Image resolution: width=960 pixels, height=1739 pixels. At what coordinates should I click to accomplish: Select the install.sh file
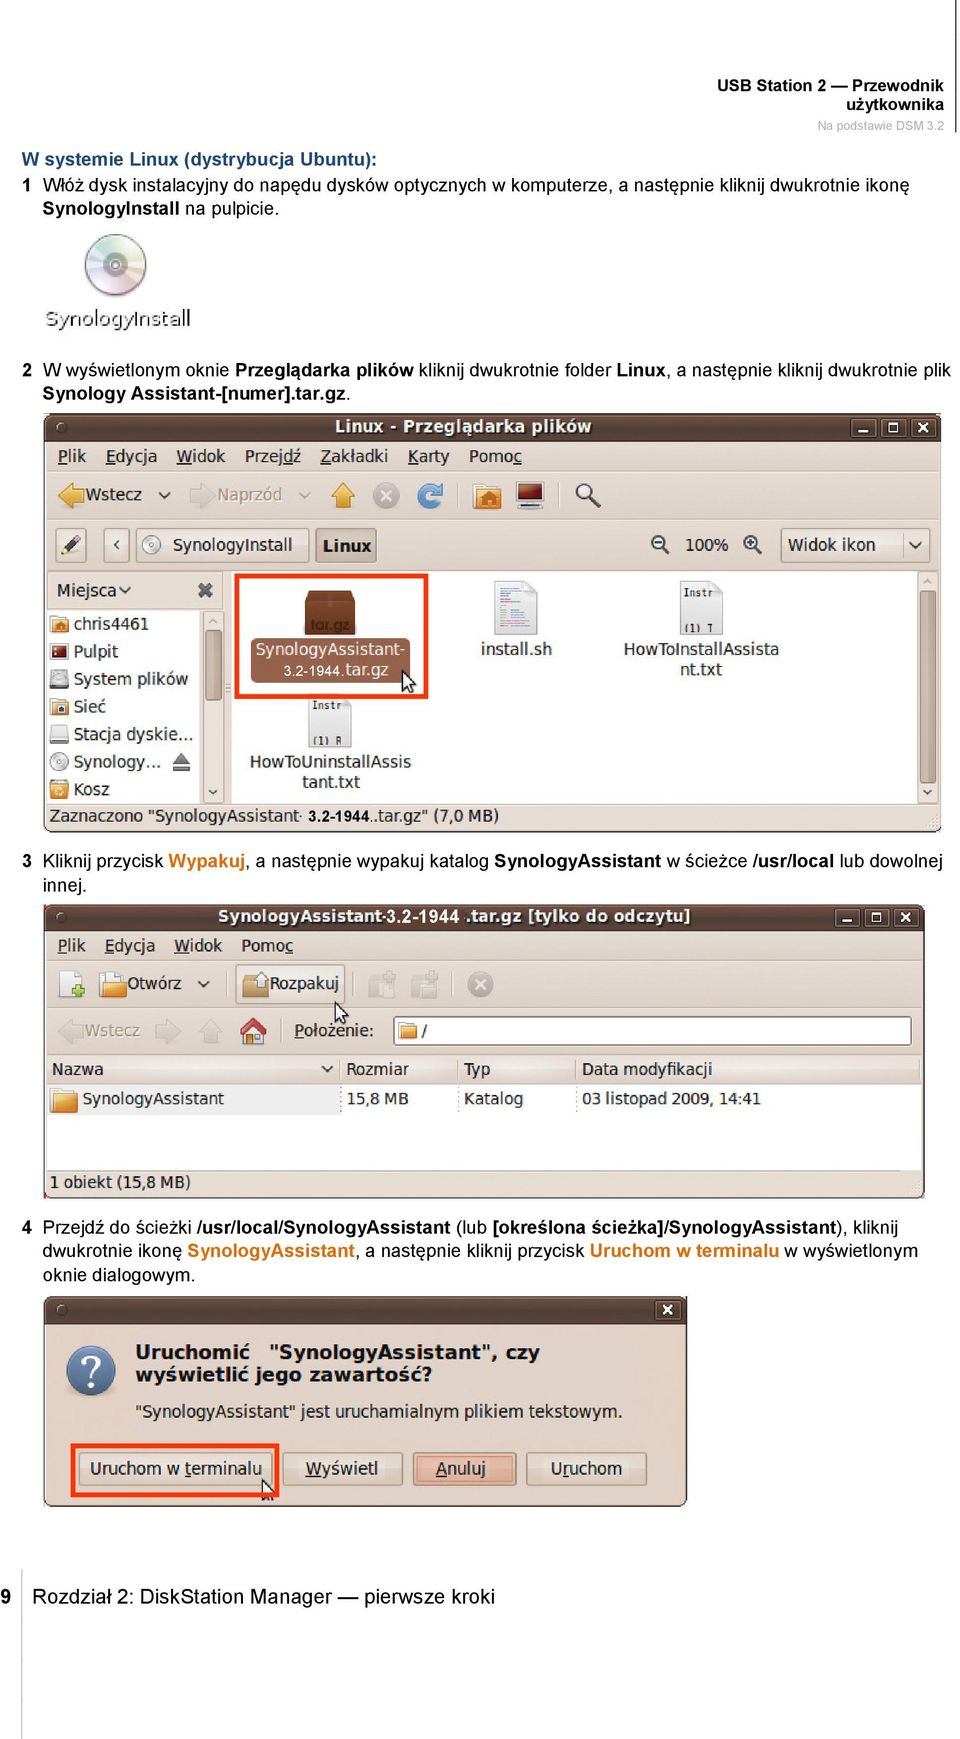point(516,620)
